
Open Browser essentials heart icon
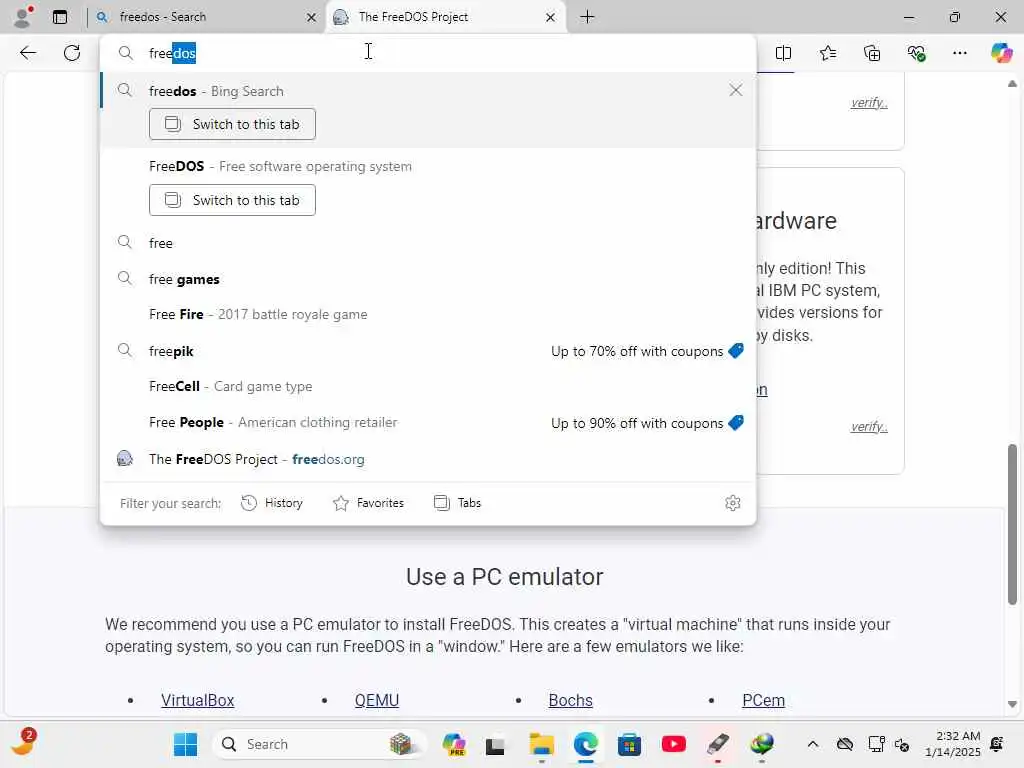click(x=916, y=53)
